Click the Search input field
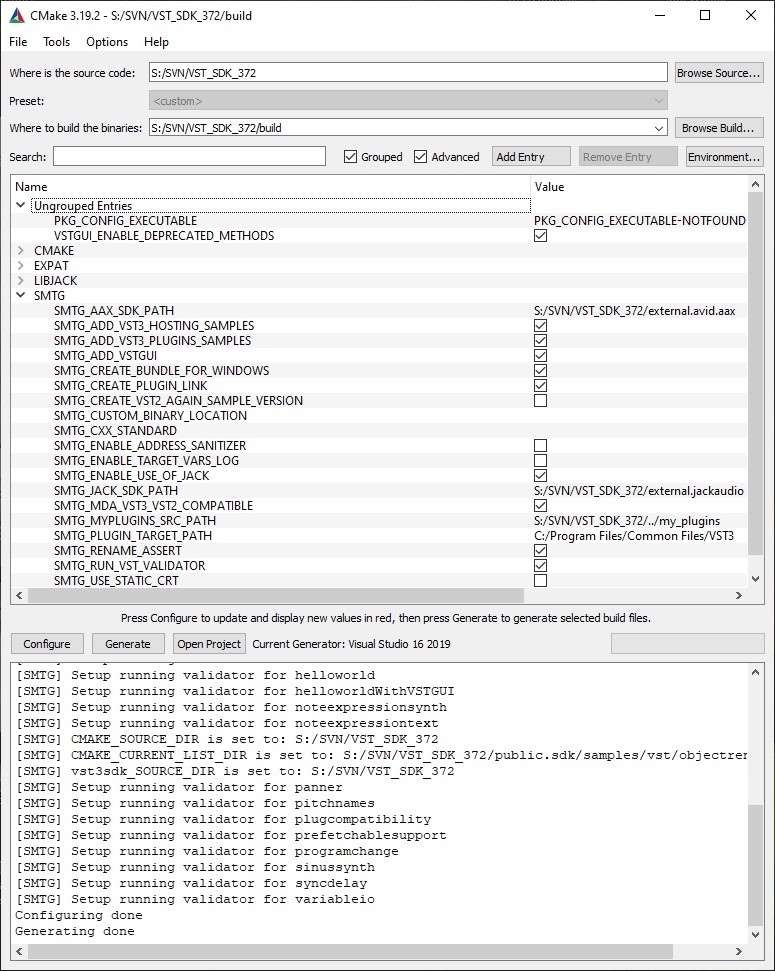The image size is (775, 971). (x=189, y=156)
